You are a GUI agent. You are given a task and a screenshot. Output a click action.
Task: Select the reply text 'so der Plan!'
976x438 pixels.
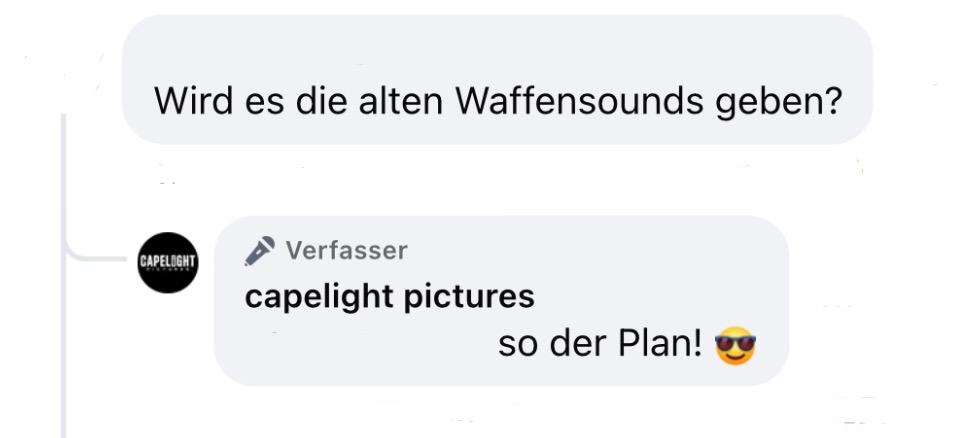pos(600,343)
